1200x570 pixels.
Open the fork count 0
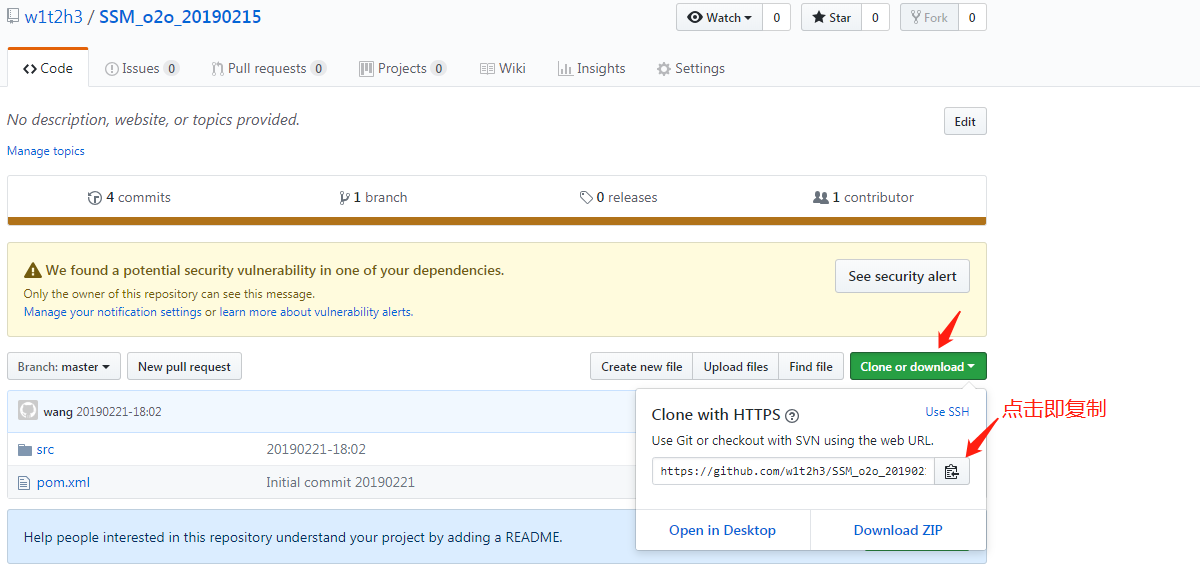972,17
